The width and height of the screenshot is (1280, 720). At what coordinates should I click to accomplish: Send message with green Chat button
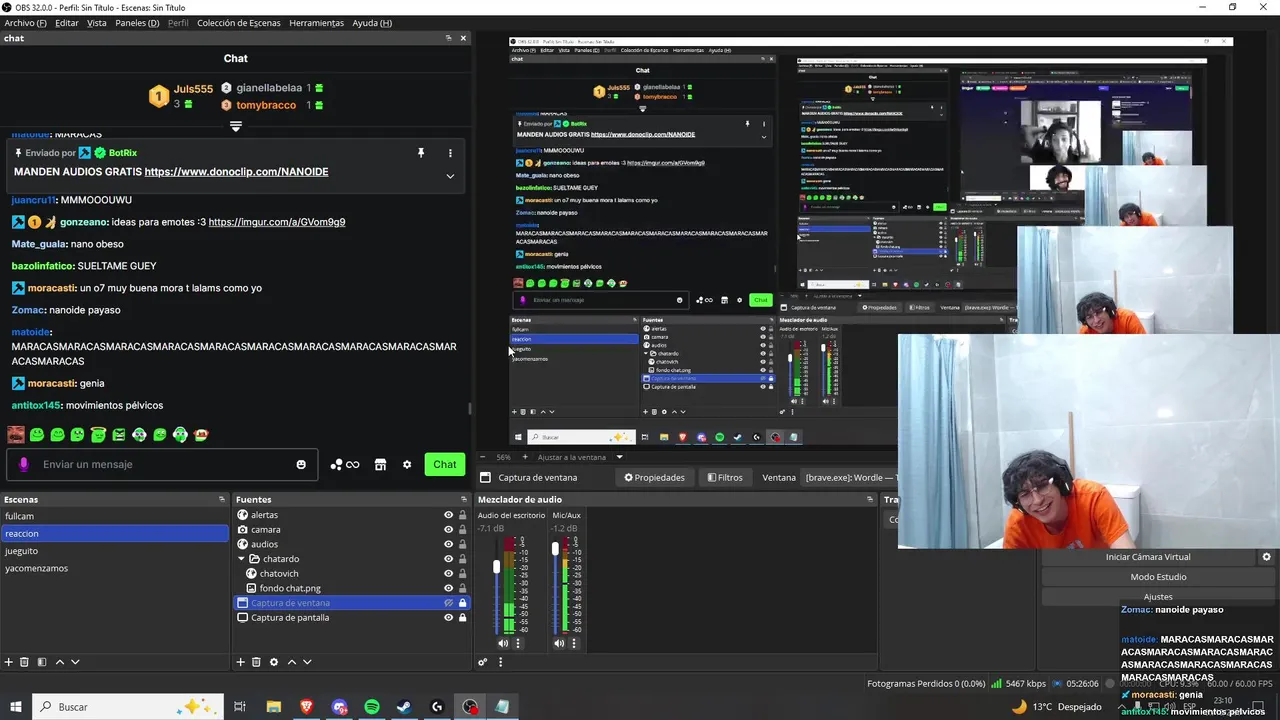tap(445, 464)
